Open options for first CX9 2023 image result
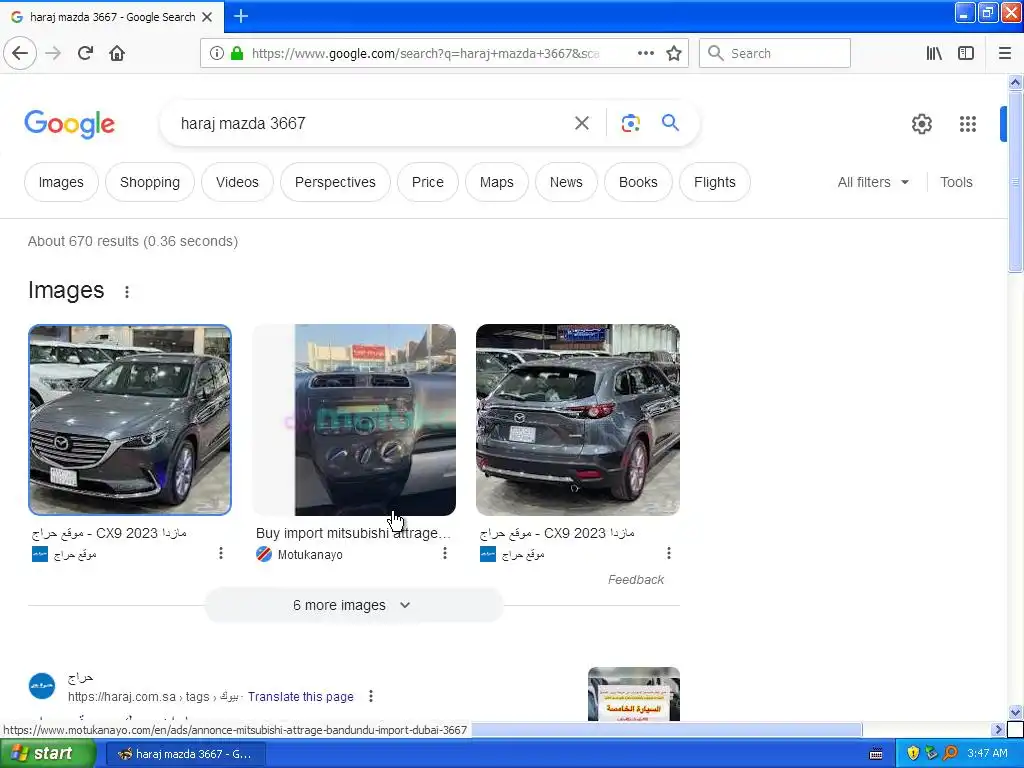Image resolution: width=1024 pixels, height=768 pixels. pos(221,553)
